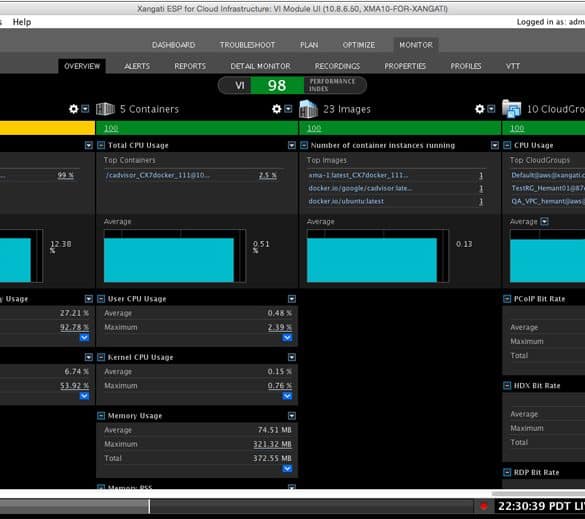The height and width of the screenshot is (519, 585).
Task: Collapse the RDP Bit Rate panel
Action: point(507,472)
